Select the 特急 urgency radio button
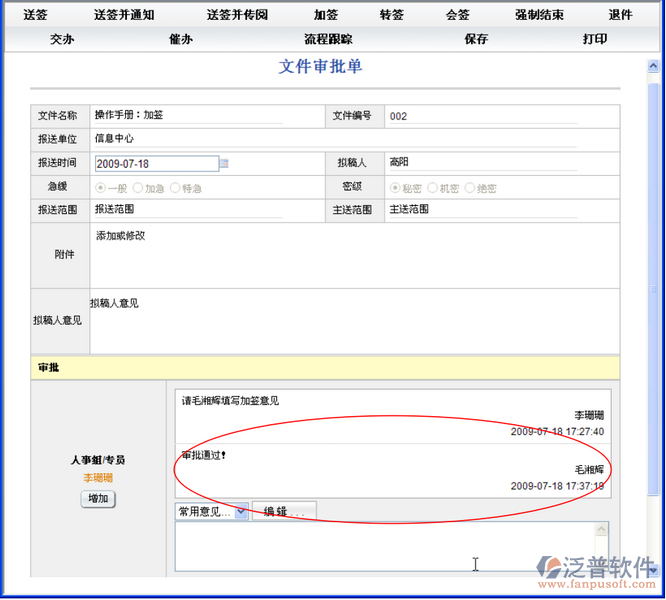Screen dimensions: 666x600 175,188
